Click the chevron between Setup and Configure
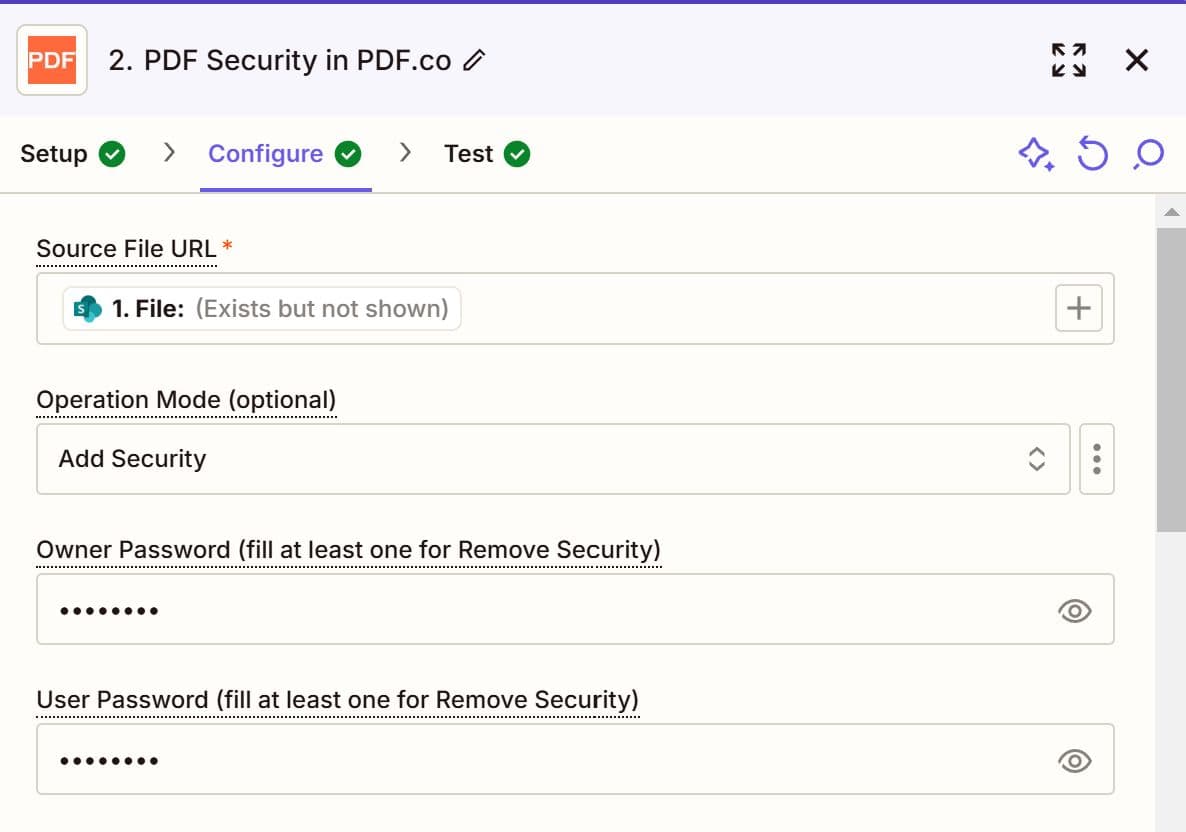Screen dimensions: 1186x832 click(168, 153)
